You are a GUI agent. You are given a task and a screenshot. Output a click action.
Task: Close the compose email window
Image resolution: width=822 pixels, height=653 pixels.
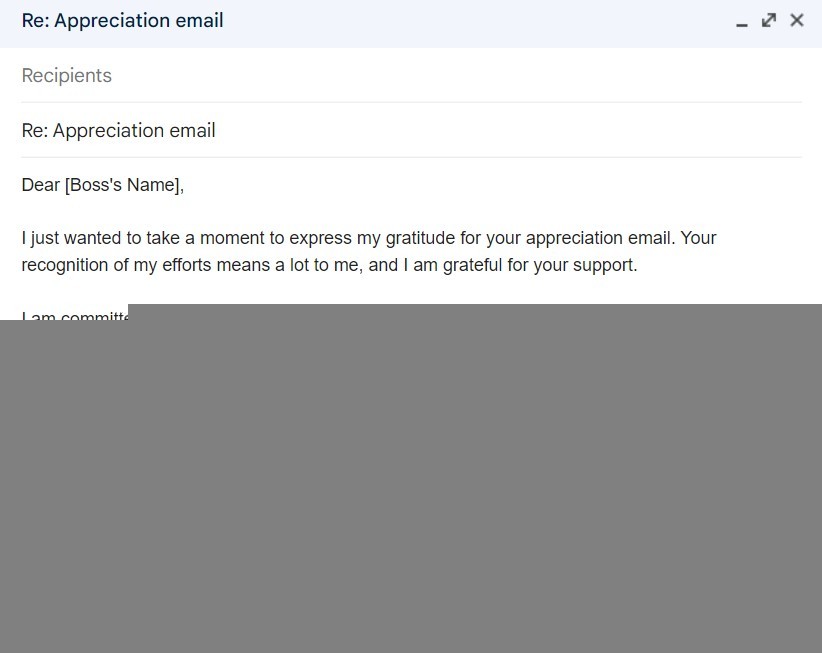pos(797,20)
